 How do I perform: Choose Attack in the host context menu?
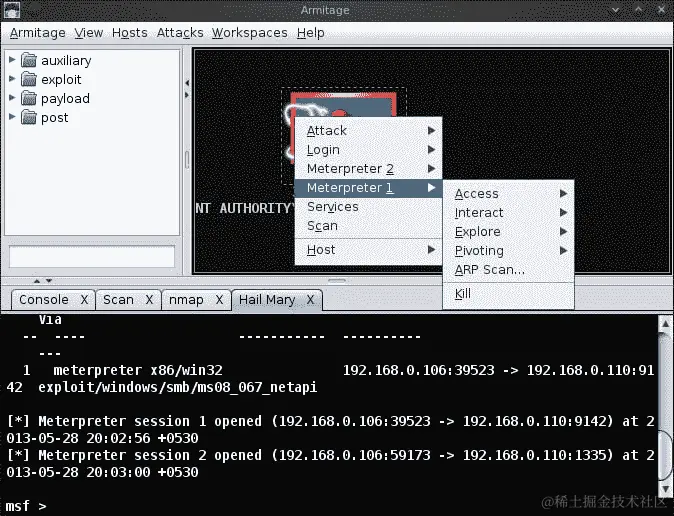[x=368, y=130]
